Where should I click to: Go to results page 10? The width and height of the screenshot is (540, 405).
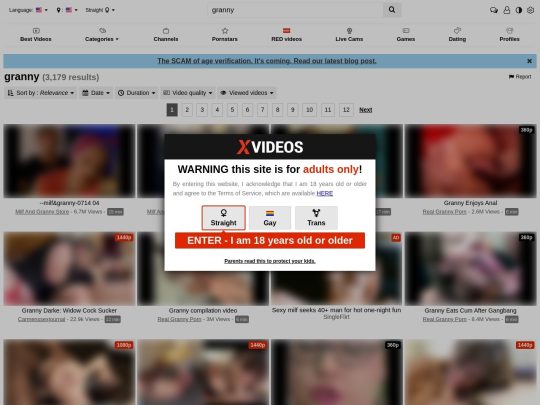coord(309,110)
